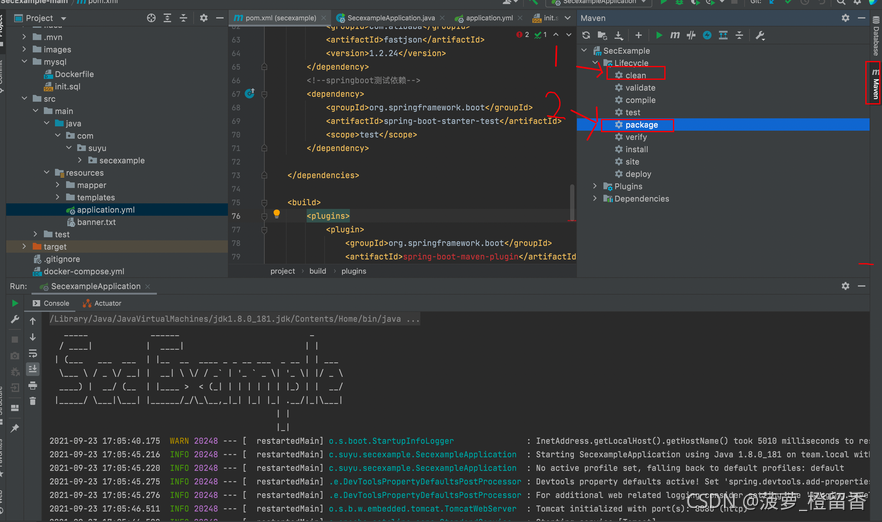Click build breadcrumb in editor
The height and width of the screenshot is (522, 882).
tap(318, 271)
